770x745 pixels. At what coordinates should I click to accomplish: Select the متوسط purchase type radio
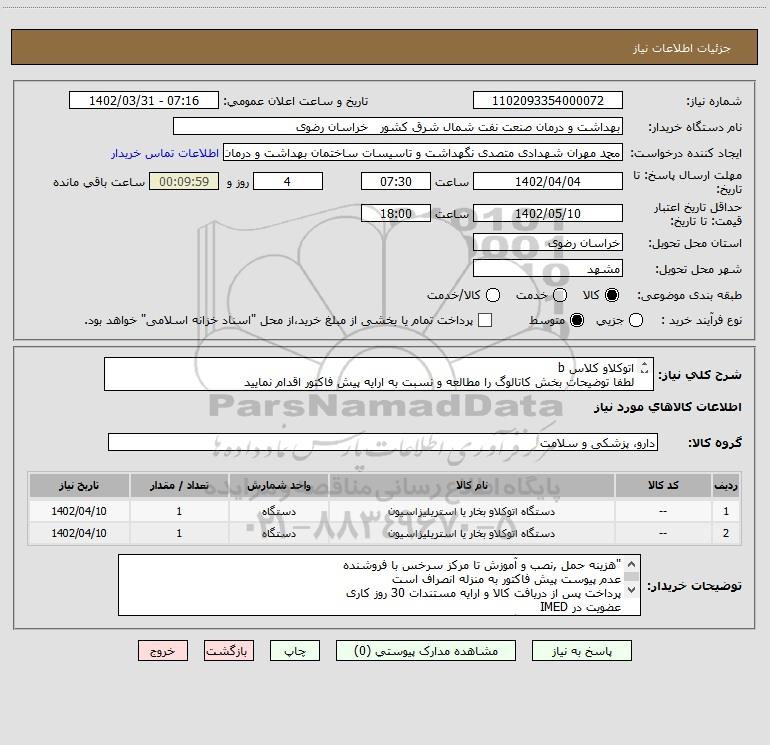(577, 320)
